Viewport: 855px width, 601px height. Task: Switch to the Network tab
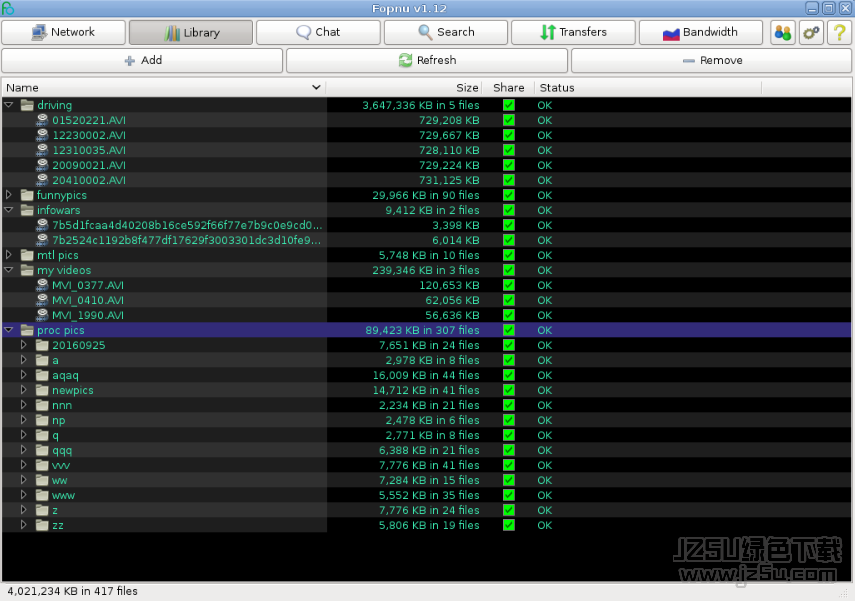click(63, 32)
